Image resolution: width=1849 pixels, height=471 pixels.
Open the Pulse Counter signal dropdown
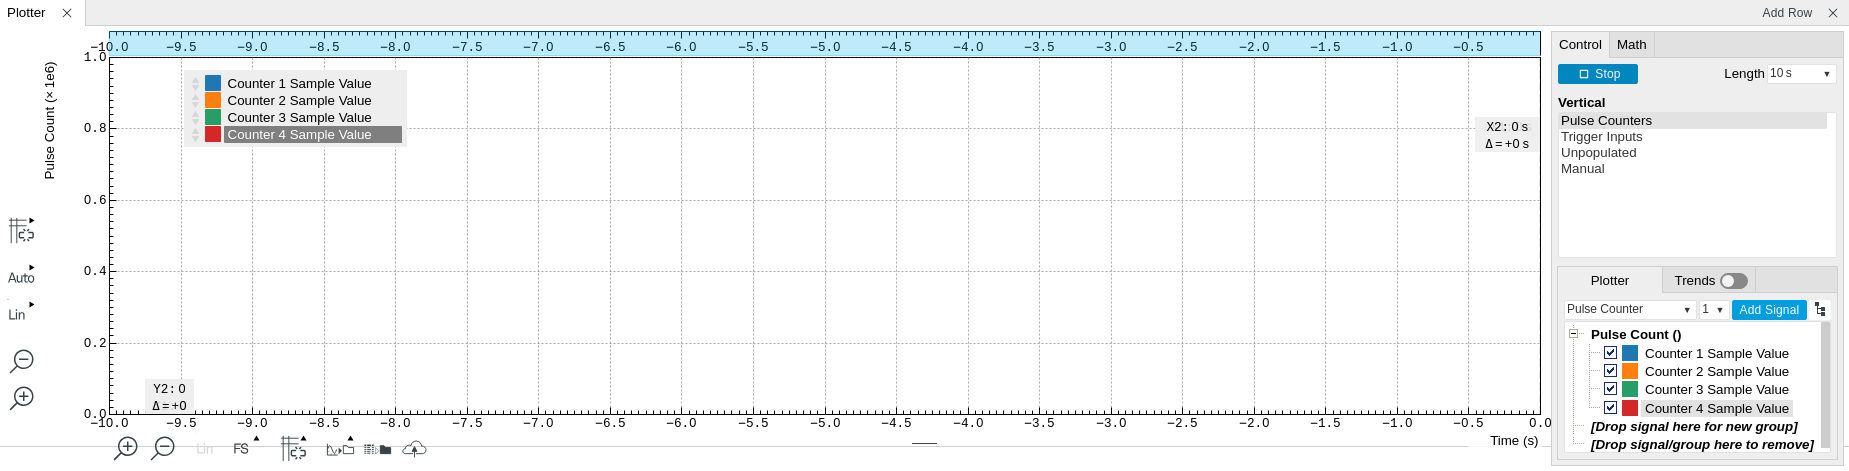pos(1629,310)
